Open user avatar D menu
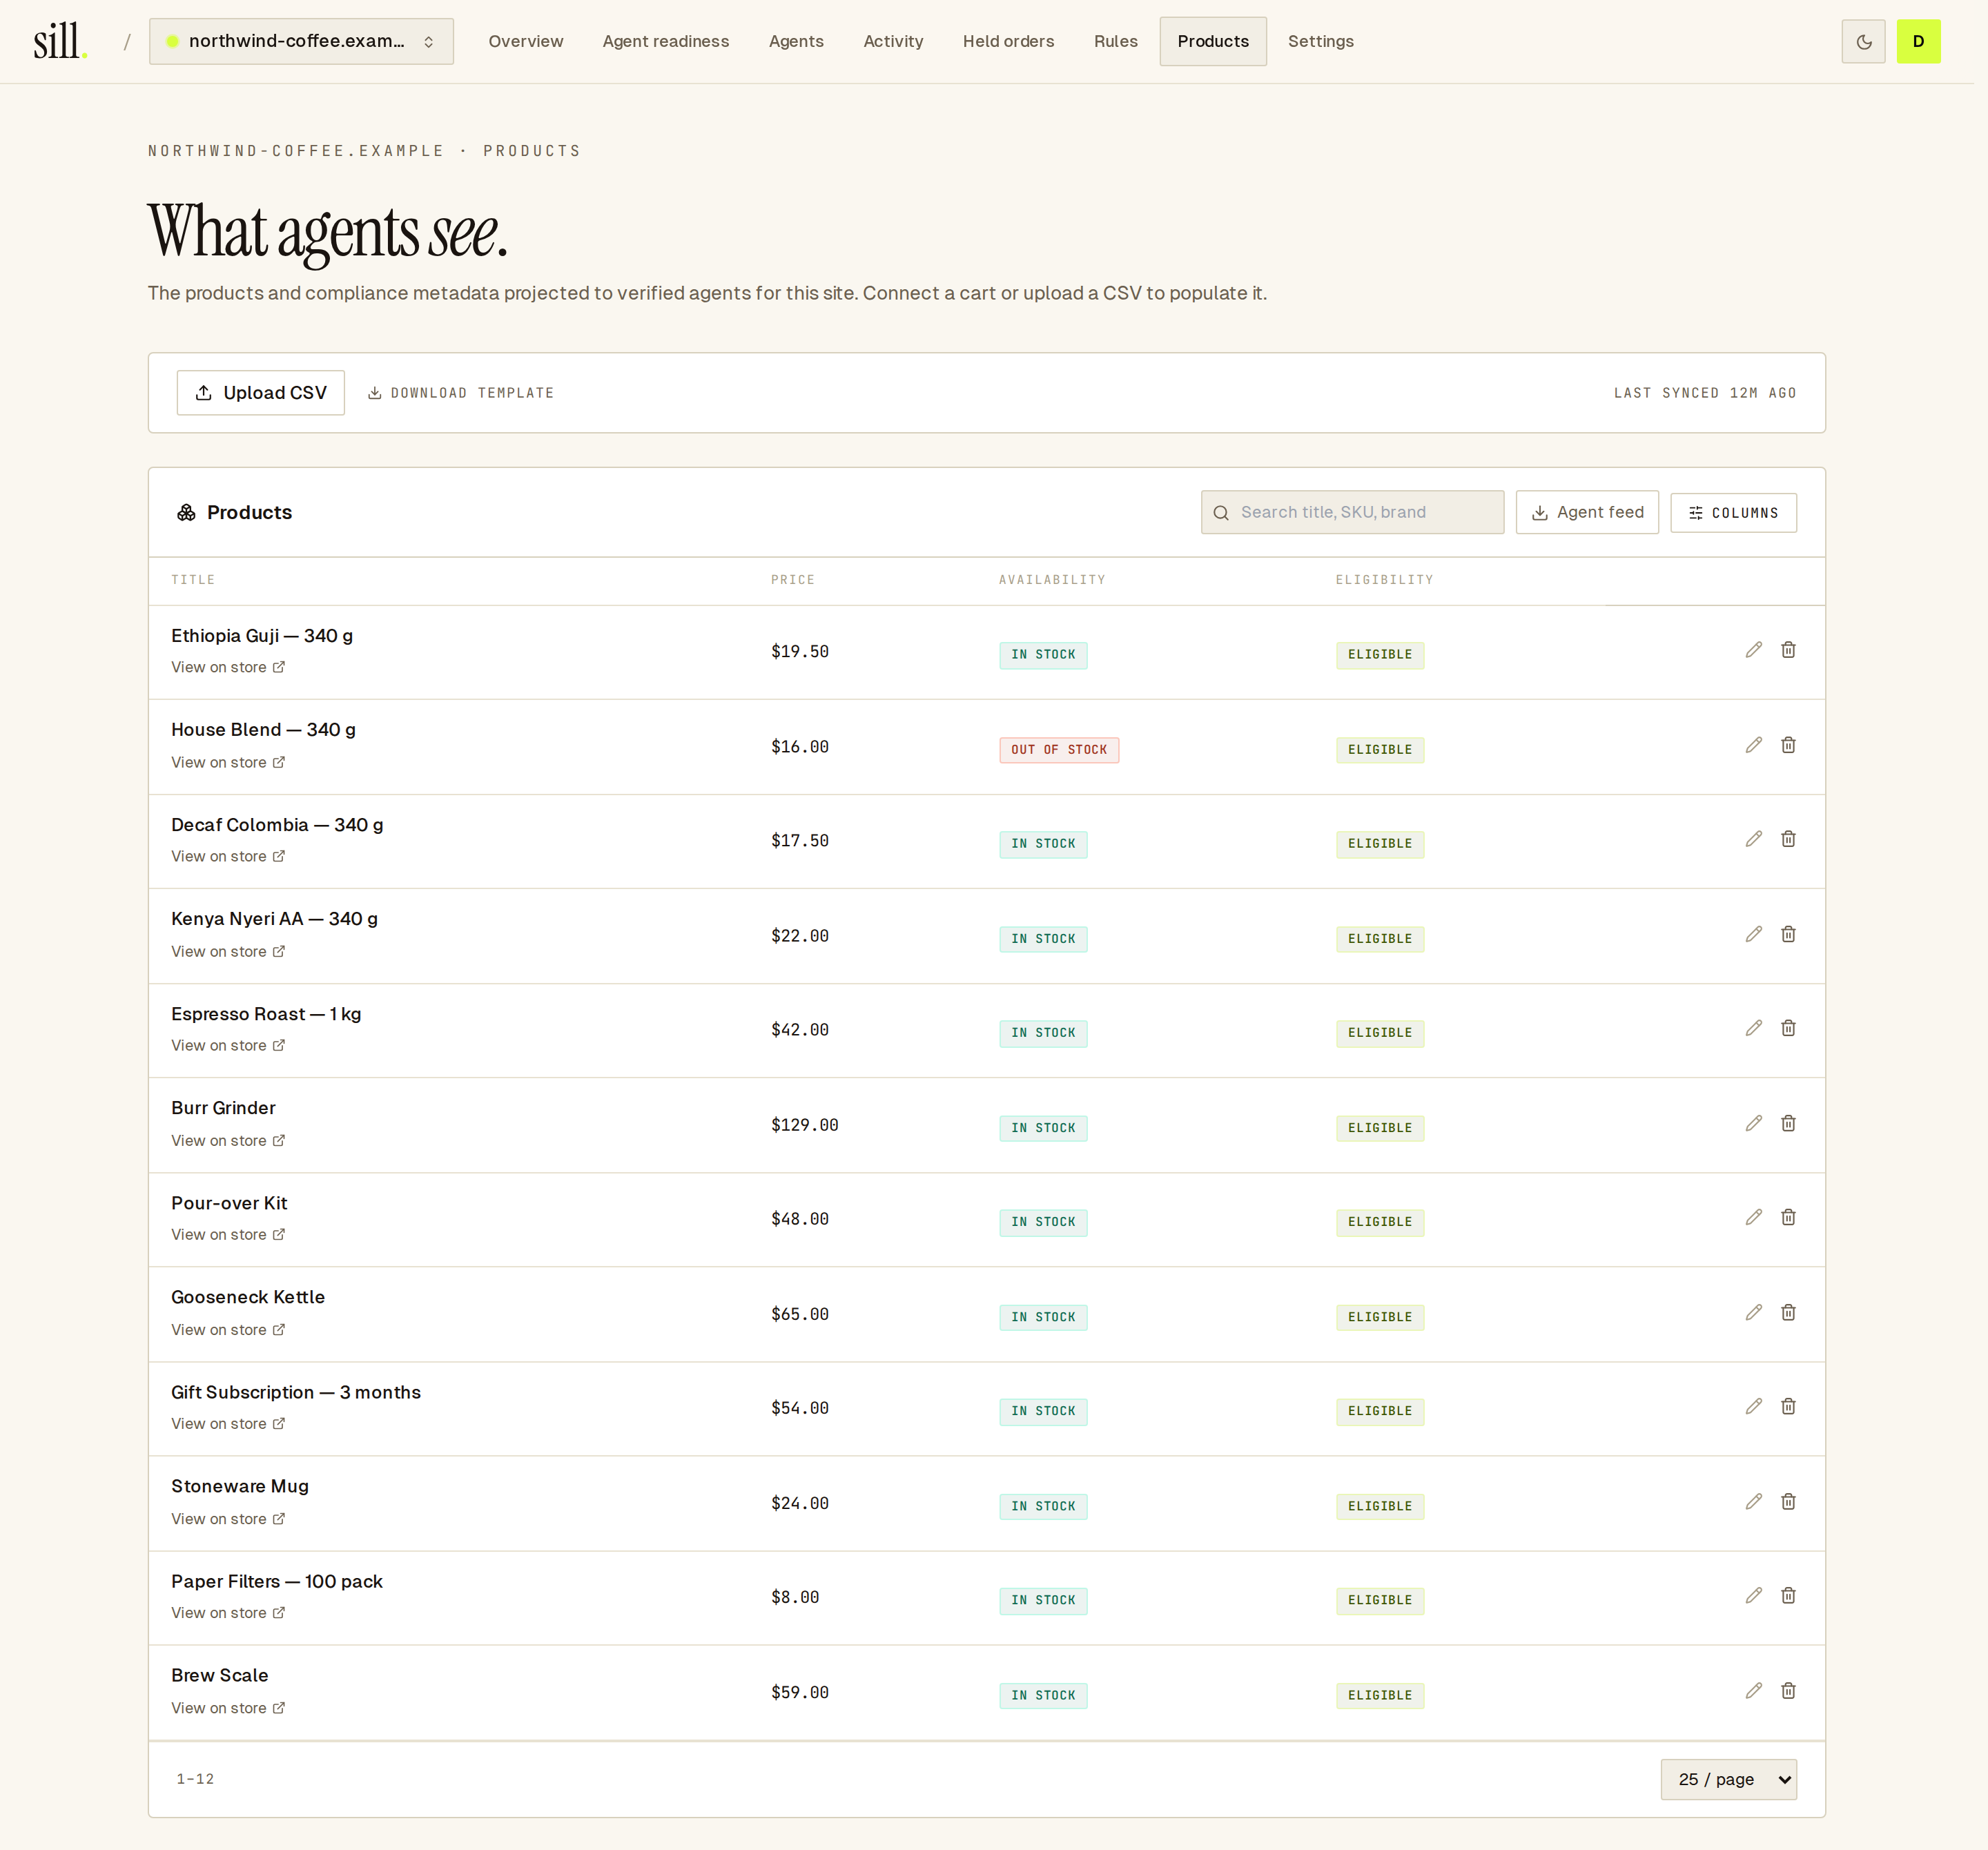Viewport: 1988px width, 1850px height. pos(1918,41)
